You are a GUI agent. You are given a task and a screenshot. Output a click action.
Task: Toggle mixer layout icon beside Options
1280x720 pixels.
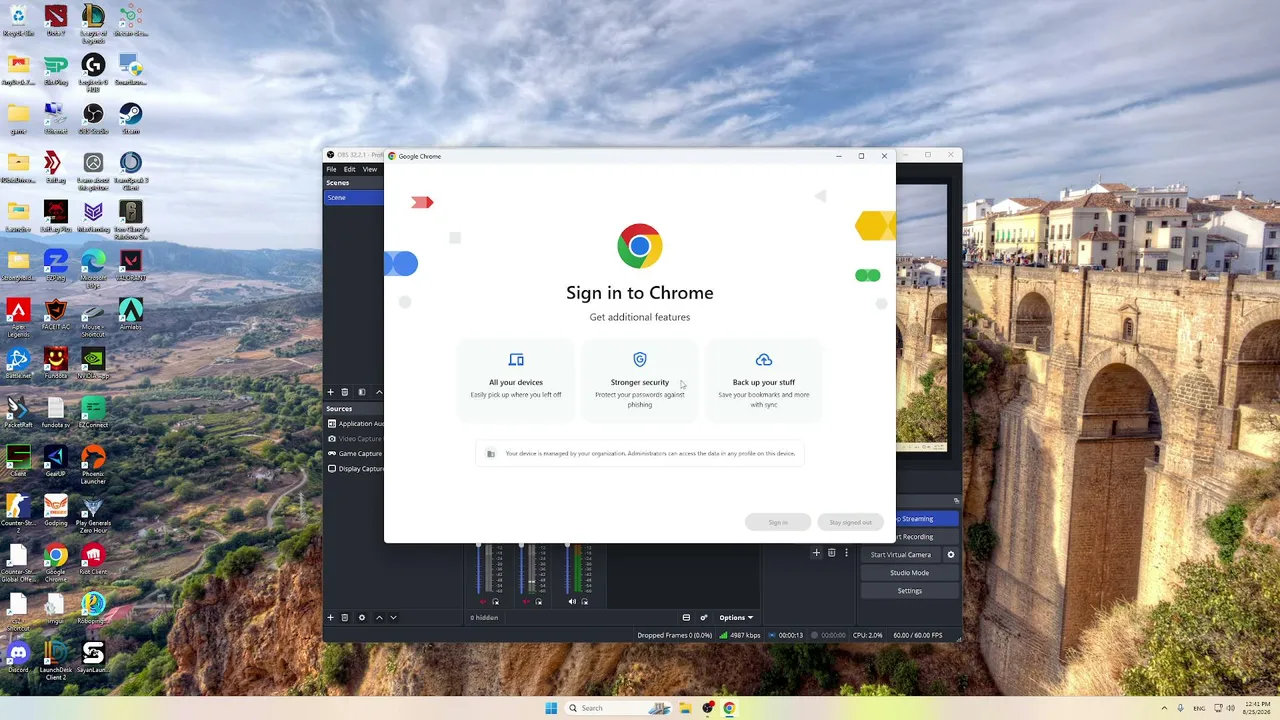[686, 618]
